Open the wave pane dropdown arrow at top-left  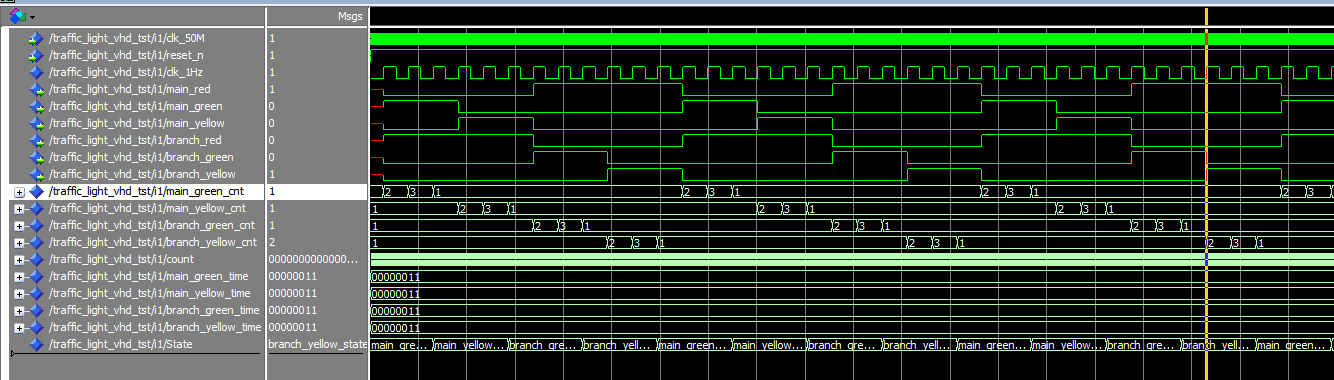tap(32, 17)
